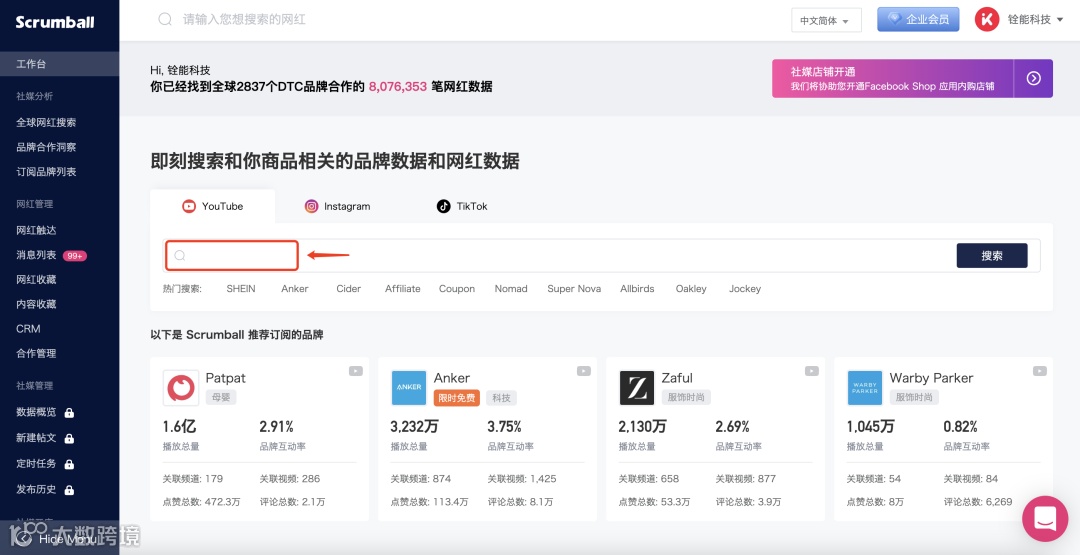Open the Patpat brand card title
The image size is (1080, 555).
[x=225, y=378]
